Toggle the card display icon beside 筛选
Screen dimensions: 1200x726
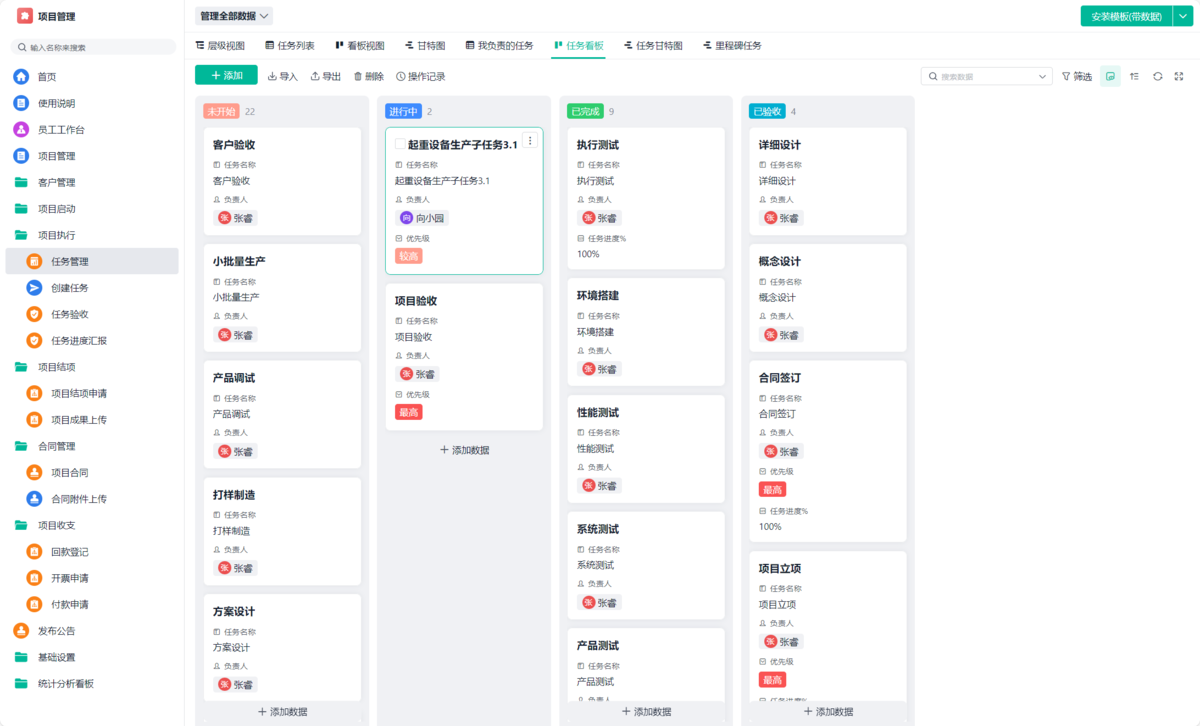(1110, 76)
